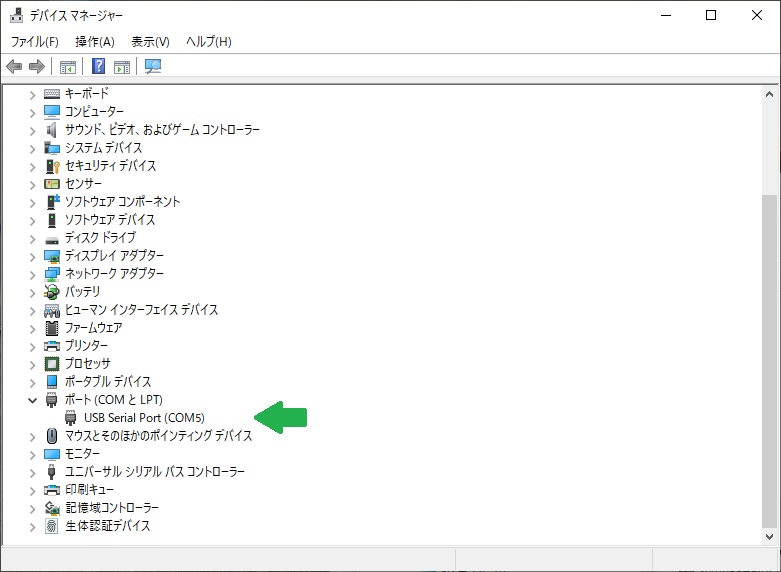This screenshot has width=781, height=572.
Task: Expand the コンピューター node
Action: (32, 113)
